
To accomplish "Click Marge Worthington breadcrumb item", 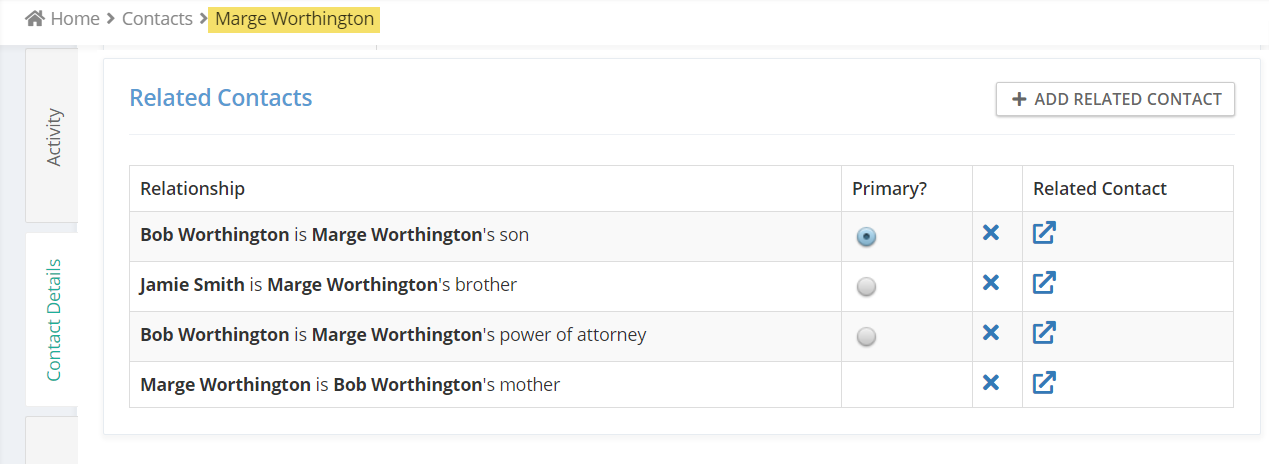I will point(294,19).
